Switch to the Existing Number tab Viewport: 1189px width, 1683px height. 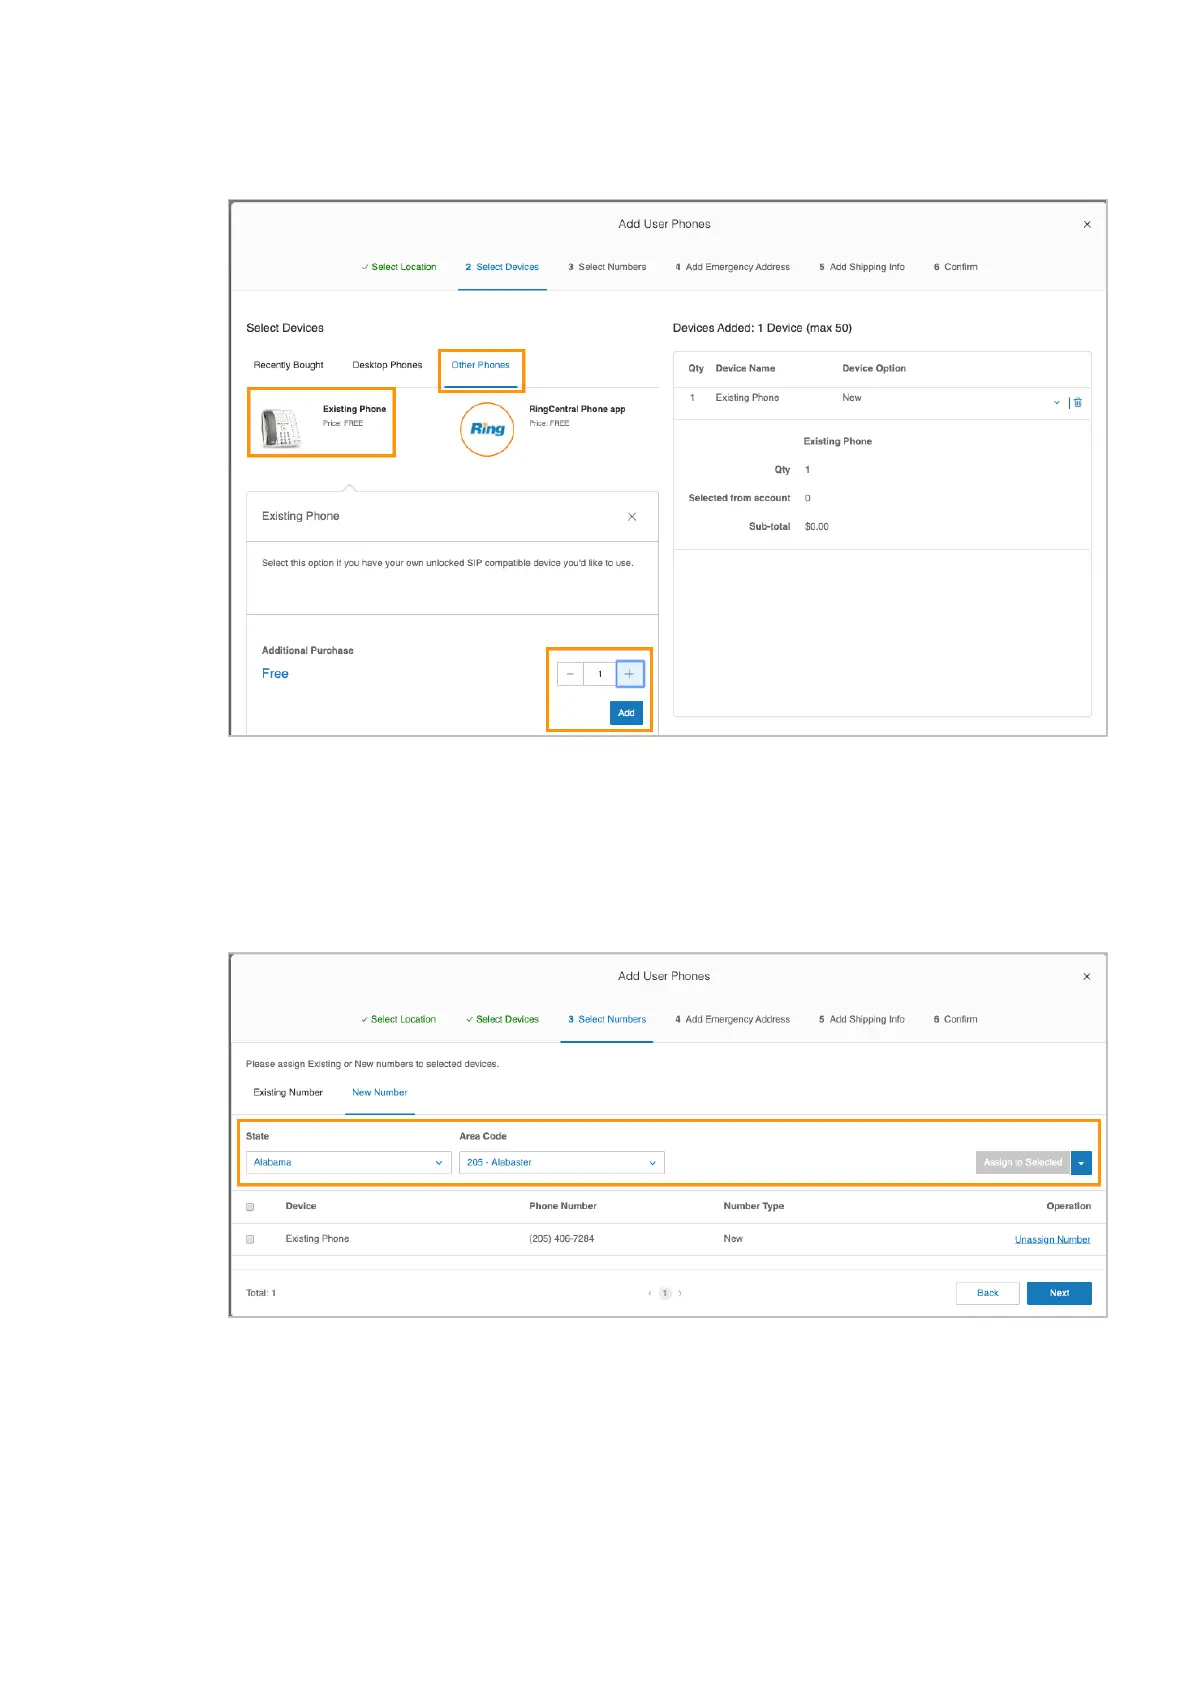[288, 1092]
